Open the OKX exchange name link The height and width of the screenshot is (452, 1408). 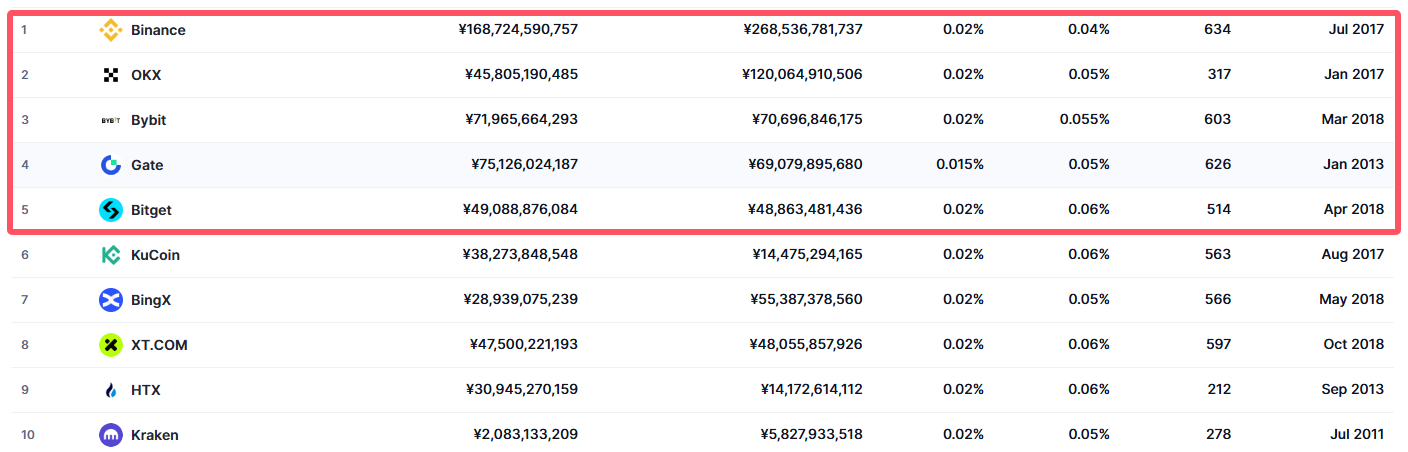(146, 75)
